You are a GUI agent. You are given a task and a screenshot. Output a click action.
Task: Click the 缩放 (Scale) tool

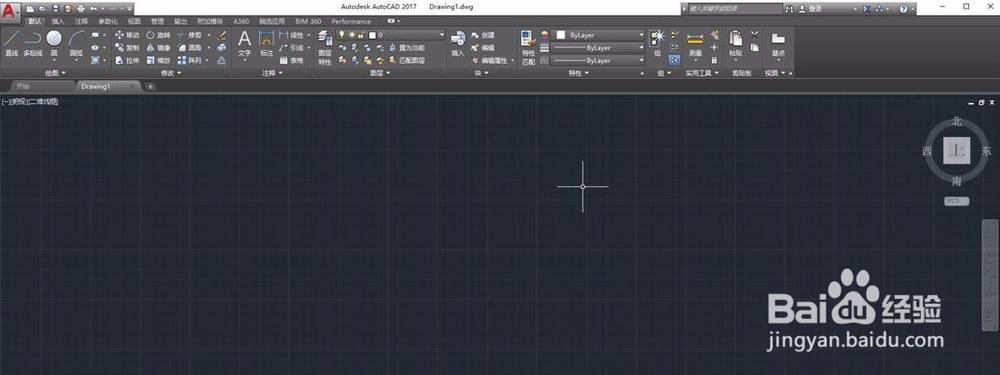(158, 61)
